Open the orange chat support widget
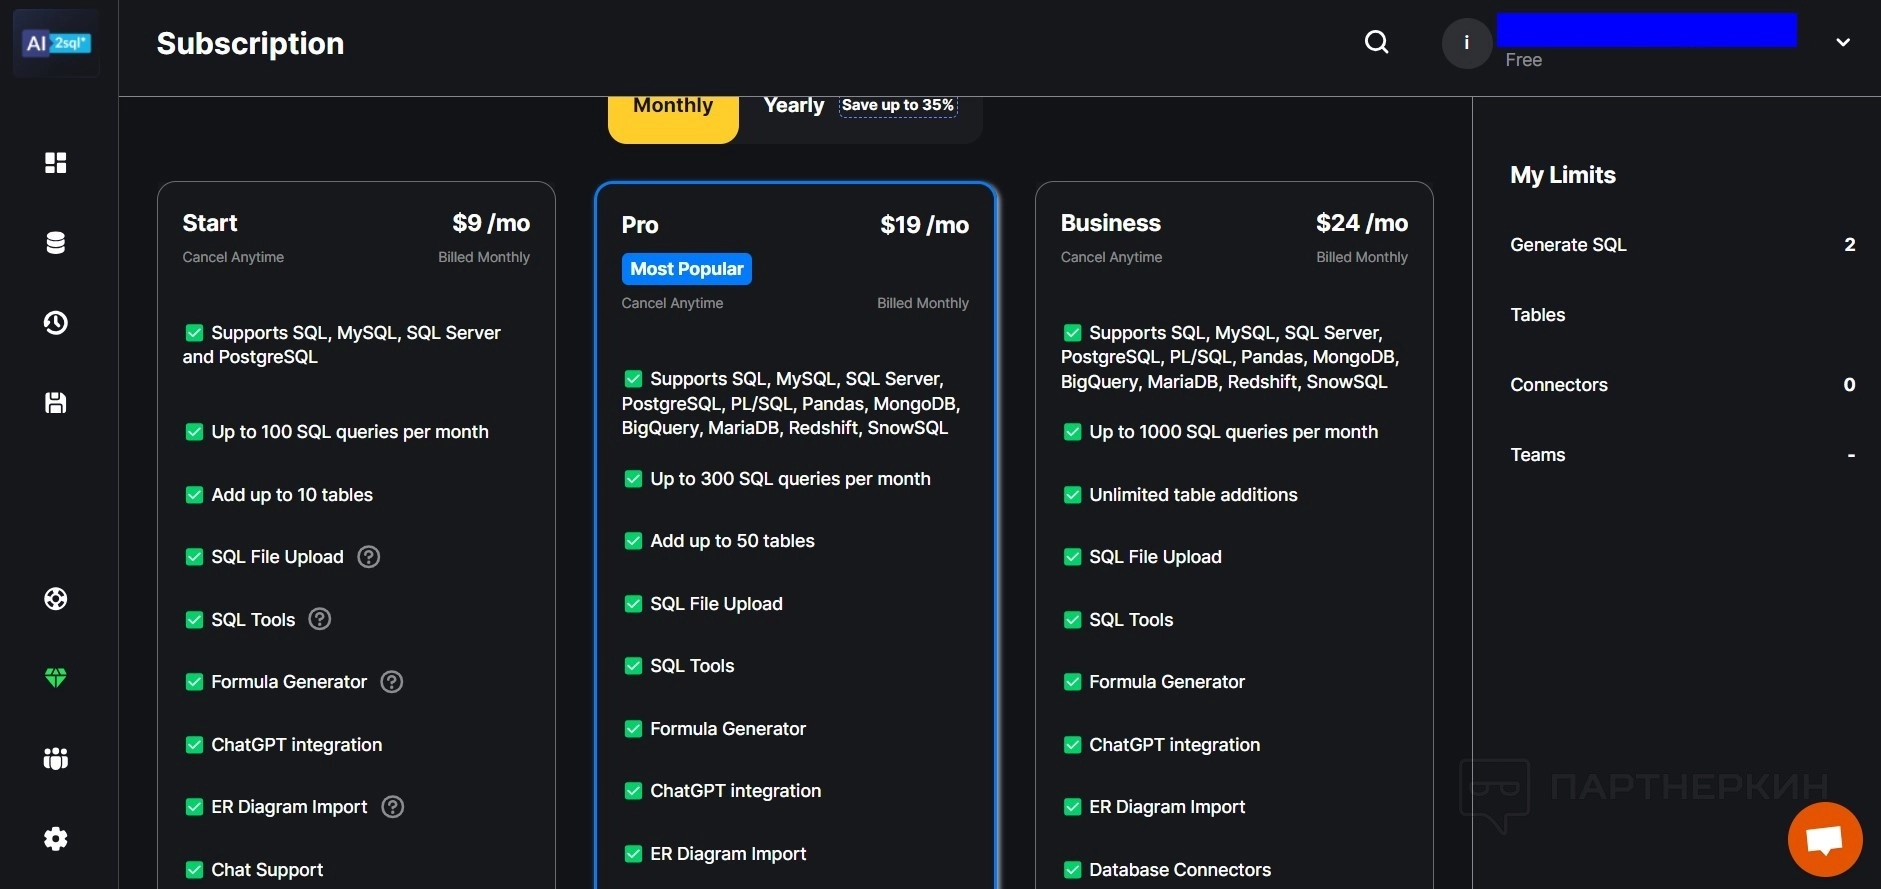 1824,839
